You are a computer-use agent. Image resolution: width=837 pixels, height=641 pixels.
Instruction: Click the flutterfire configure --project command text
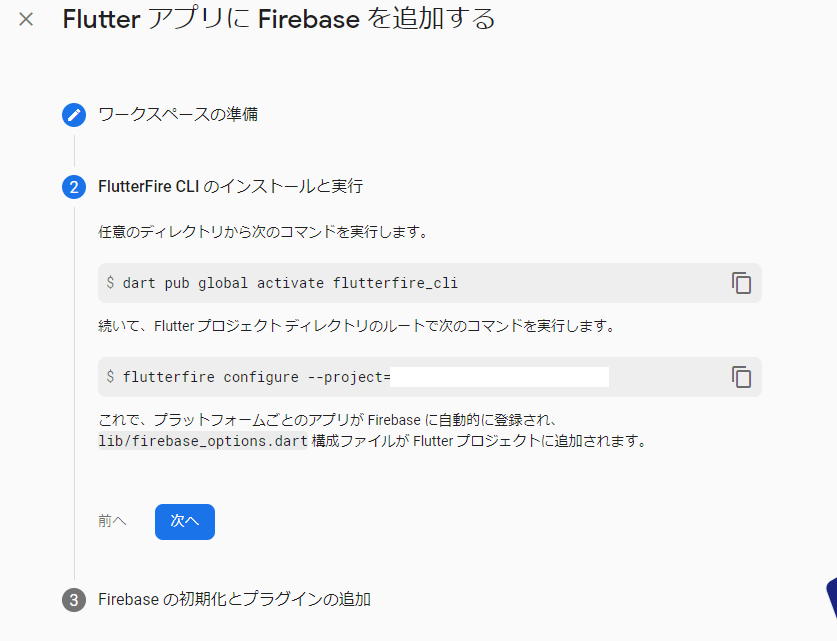(255, 377)
